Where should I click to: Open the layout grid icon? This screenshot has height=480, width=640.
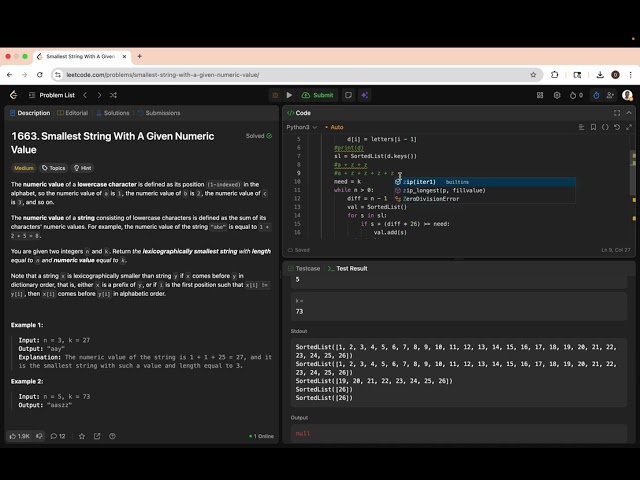540,95
